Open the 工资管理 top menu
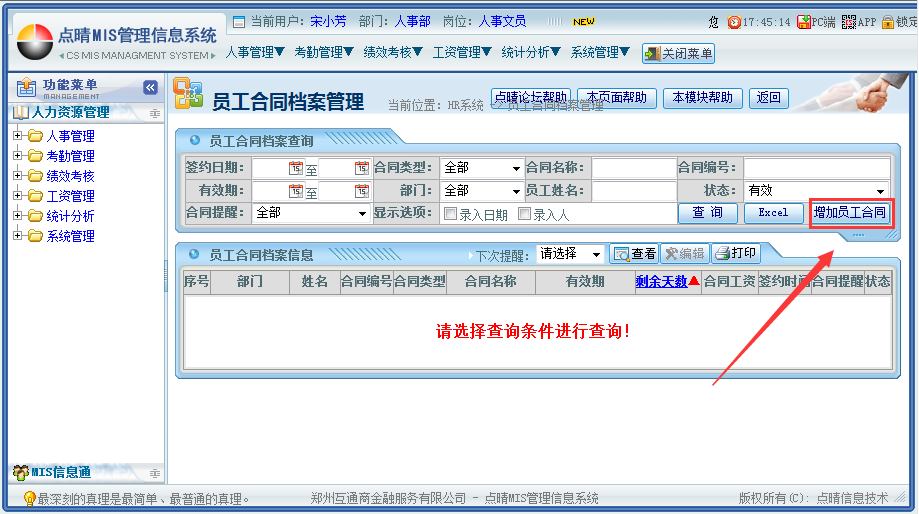 [463, 52]
